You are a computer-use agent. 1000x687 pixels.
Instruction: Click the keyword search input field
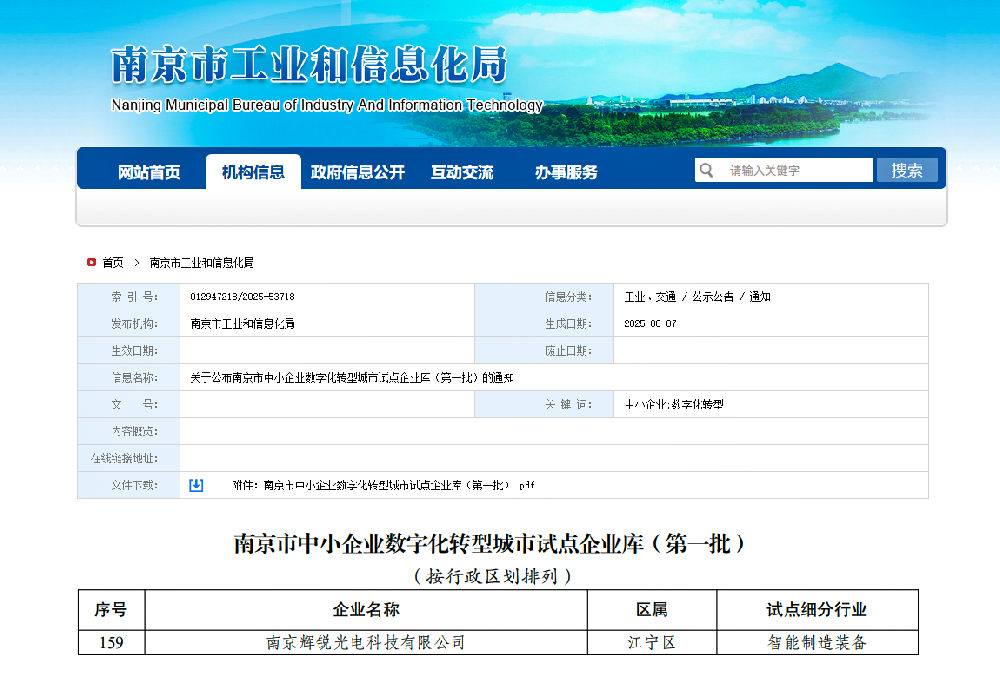tap(795, 169)
